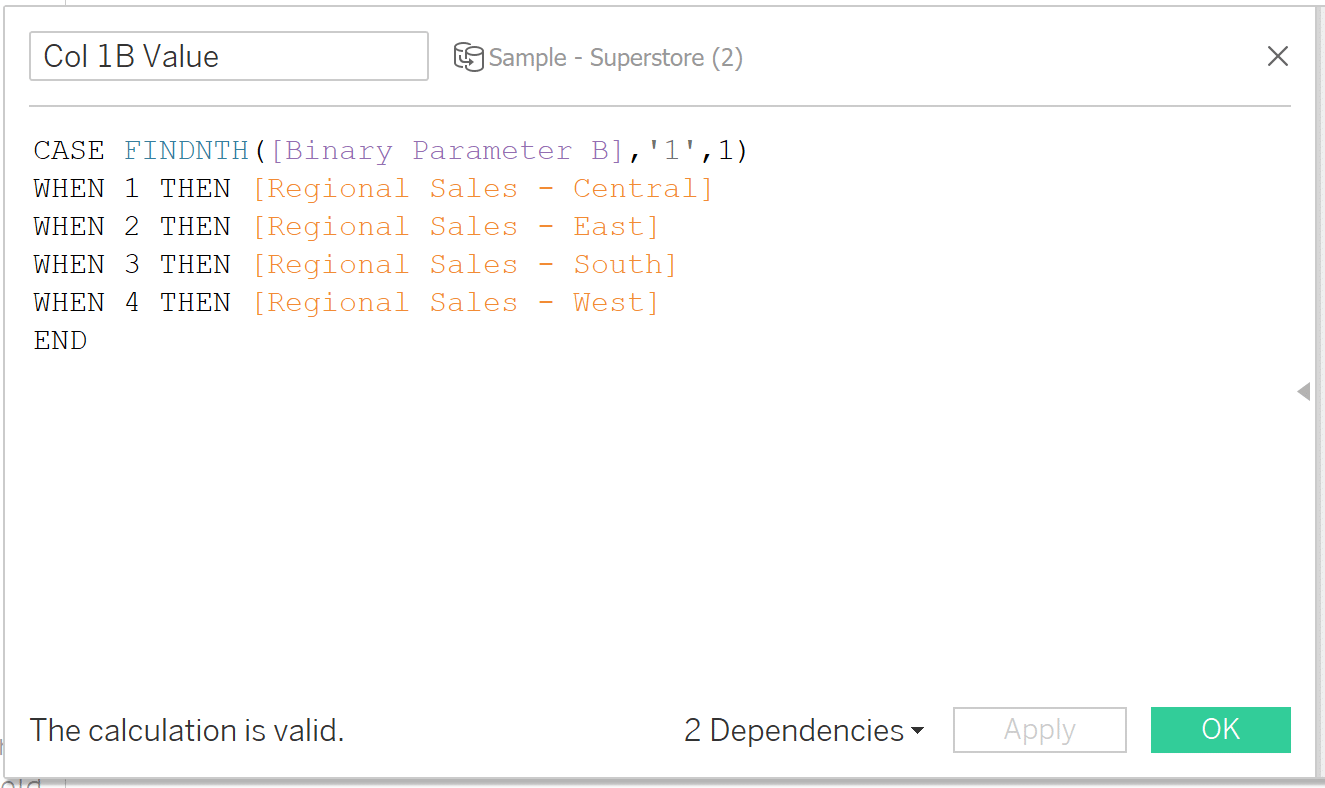Select the calculation name field Col 1B Value

click(228, 56)
